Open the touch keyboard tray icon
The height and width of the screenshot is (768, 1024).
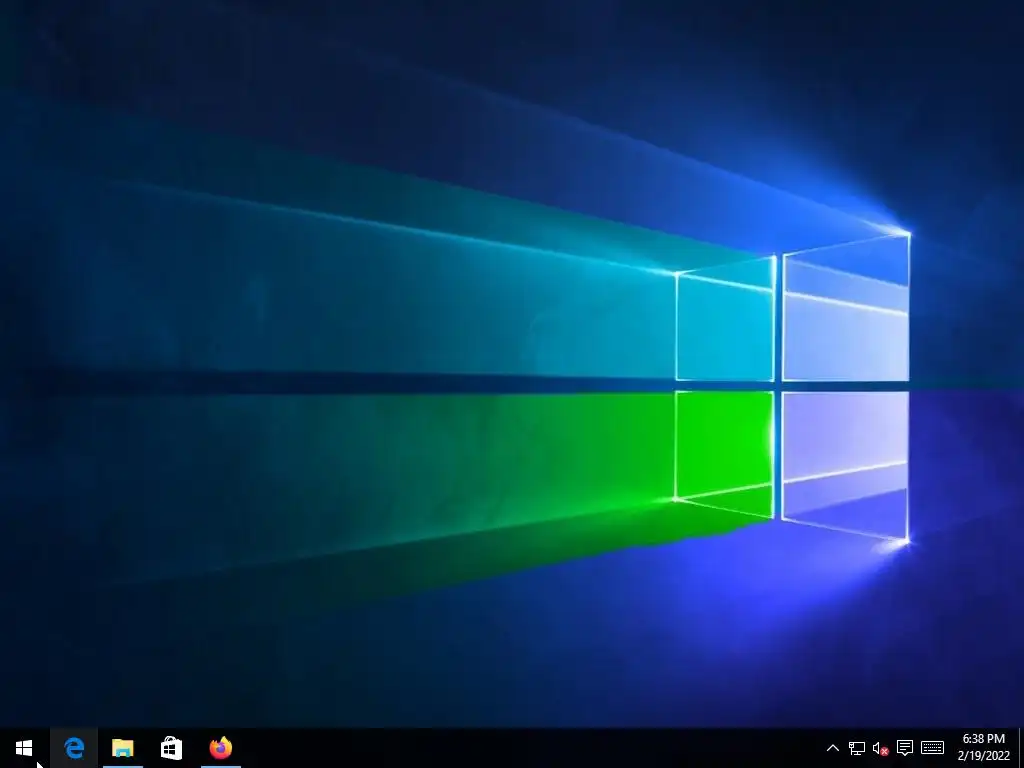[x=933, y=748]
